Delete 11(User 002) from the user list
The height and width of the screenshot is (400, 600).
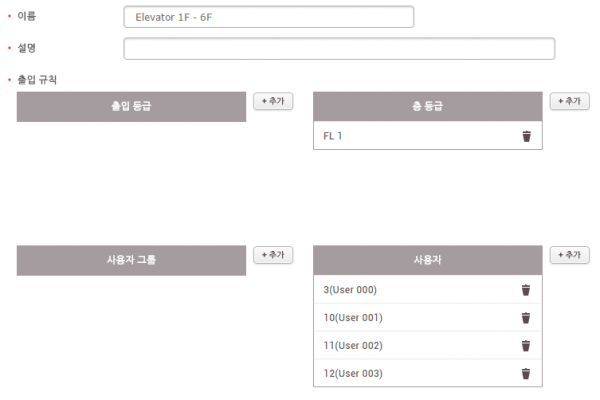pyautogui.click(x=526, y=346)
